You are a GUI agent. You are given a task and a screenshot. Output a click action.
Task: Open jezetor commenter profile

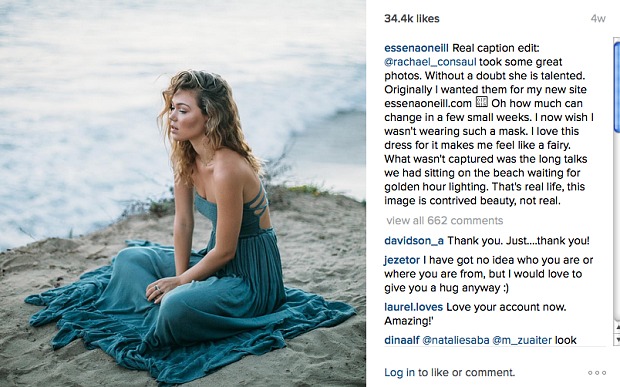(x=402, y=260)
